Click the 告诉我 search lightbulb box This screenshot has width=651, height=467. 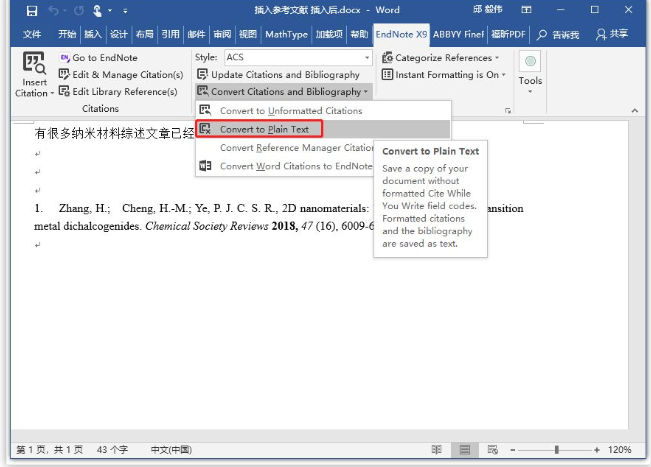(558, 34)
